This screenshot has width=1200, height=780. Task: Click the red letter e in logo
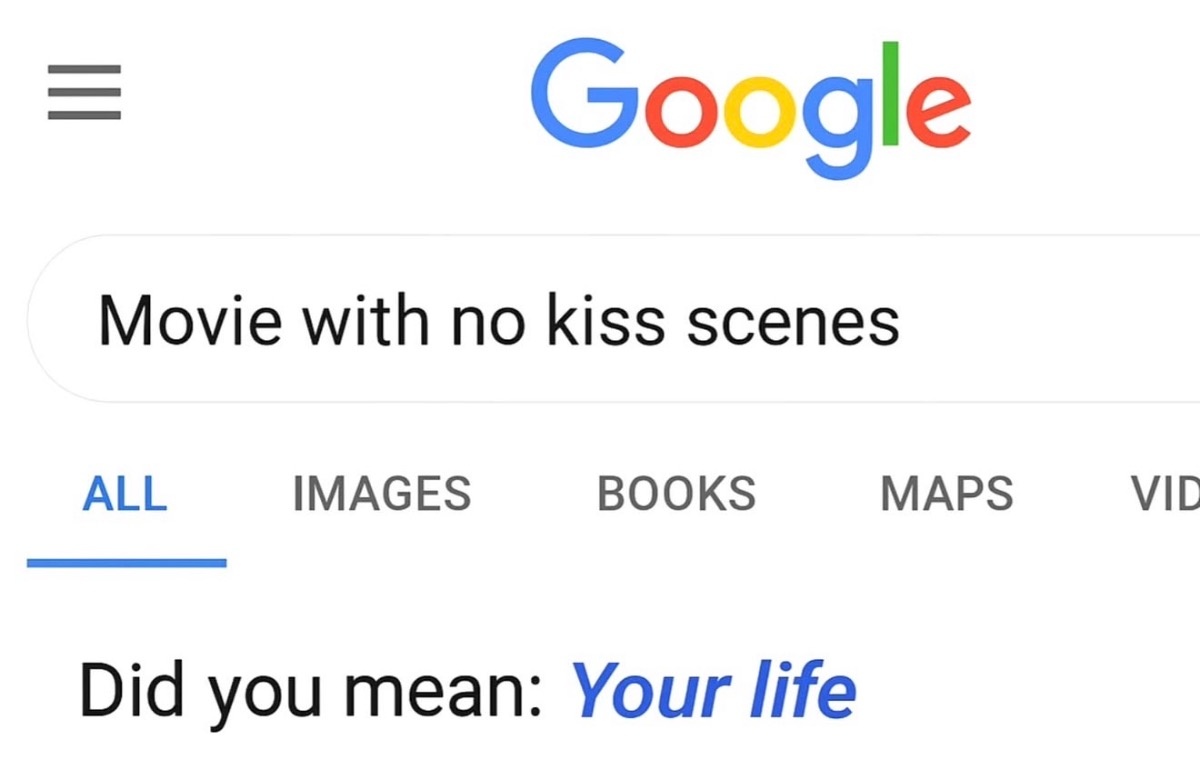click(x=938, y=112)
